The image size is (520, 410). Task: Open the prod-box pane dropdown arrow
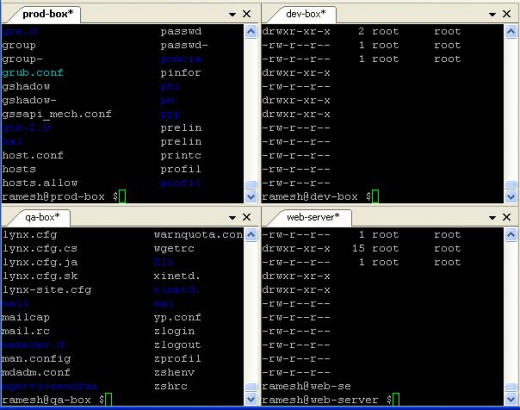tap(232, 14)
